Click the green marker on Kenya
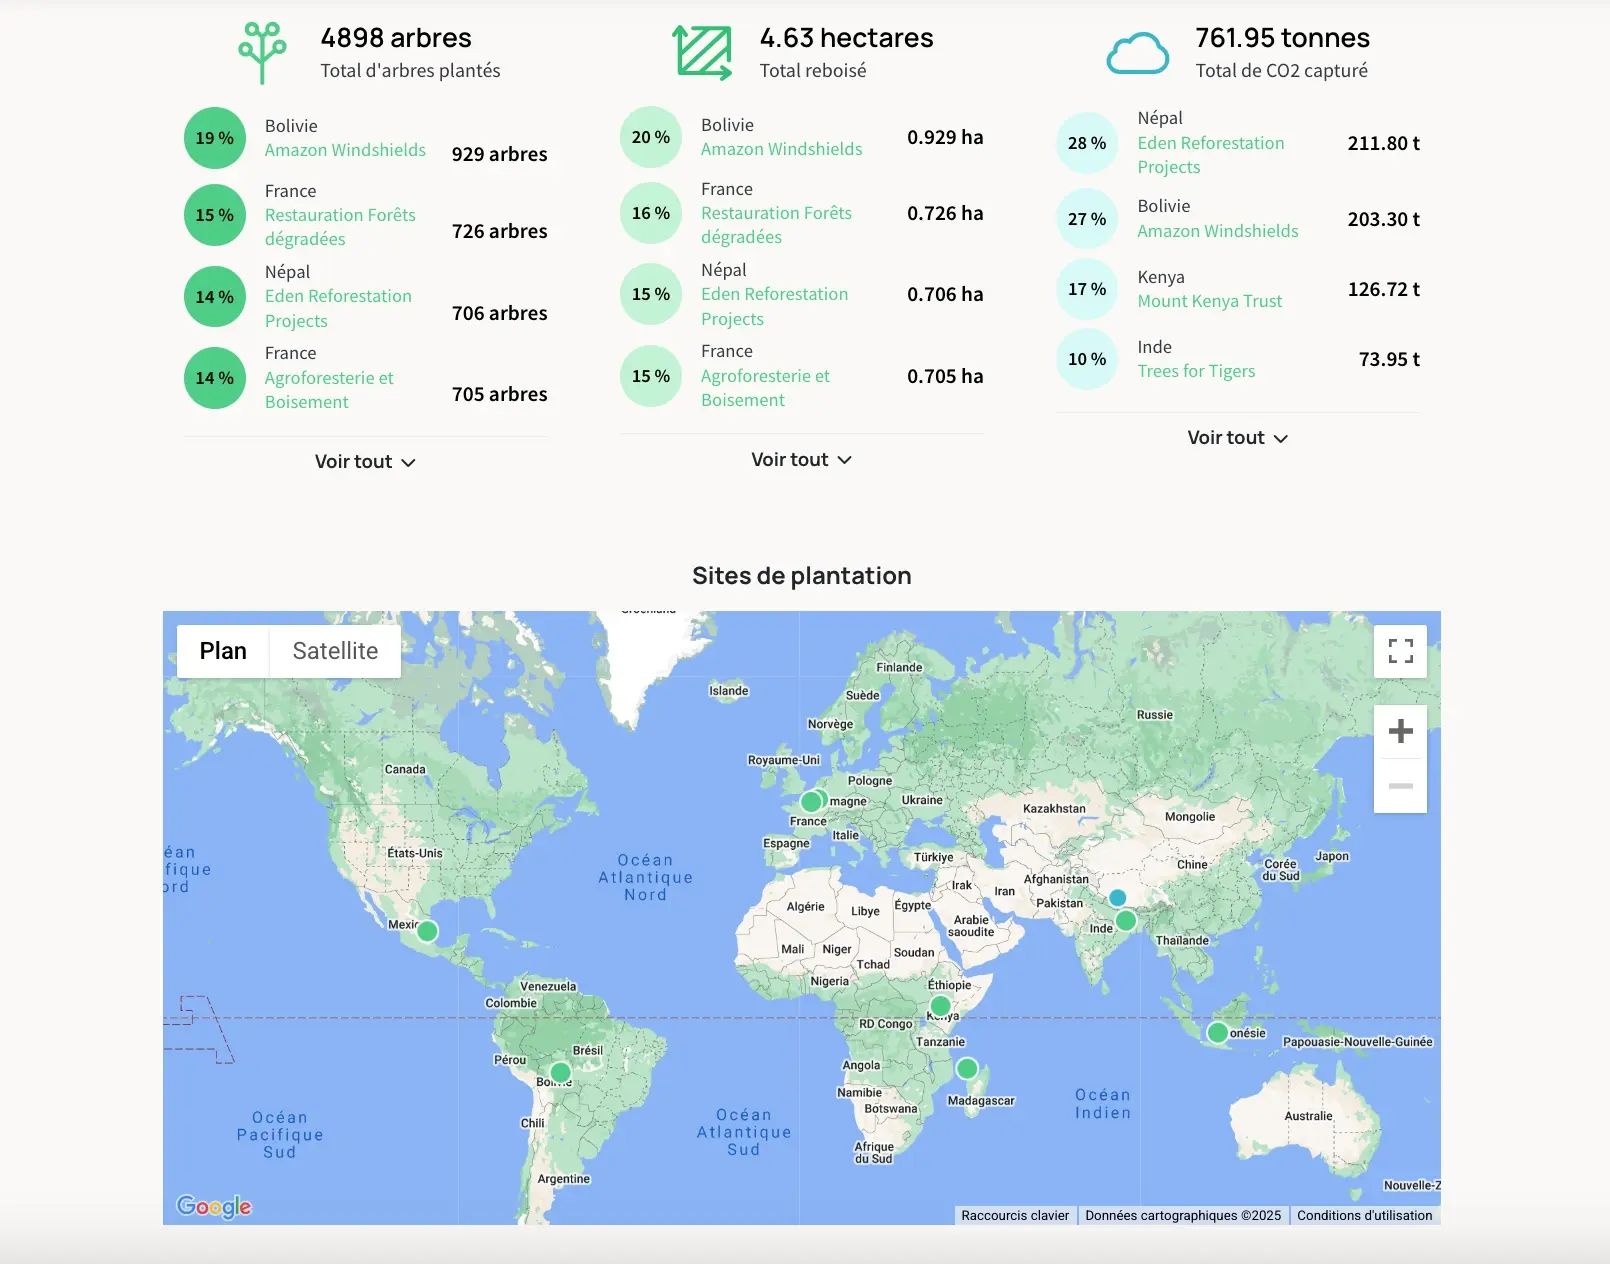 940,1005
